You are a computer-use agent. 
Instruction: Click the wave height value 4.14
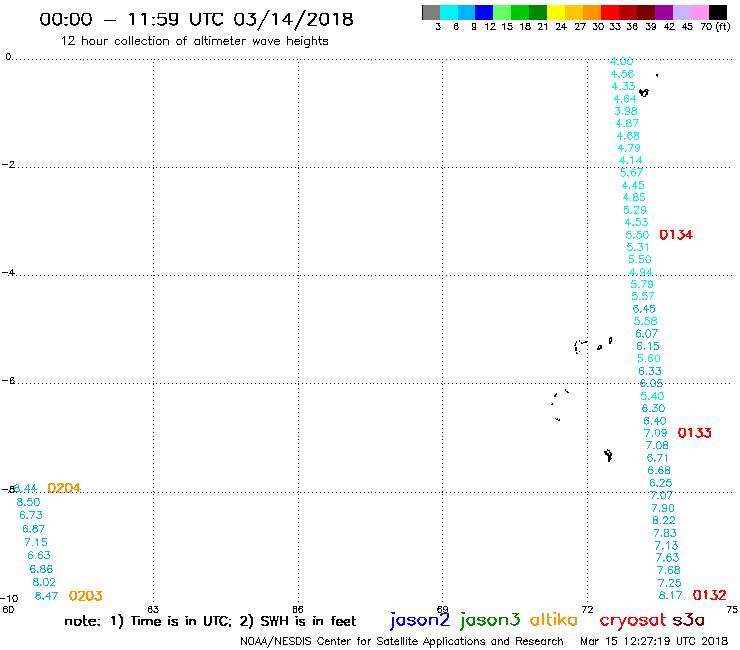tap(631, 160)
